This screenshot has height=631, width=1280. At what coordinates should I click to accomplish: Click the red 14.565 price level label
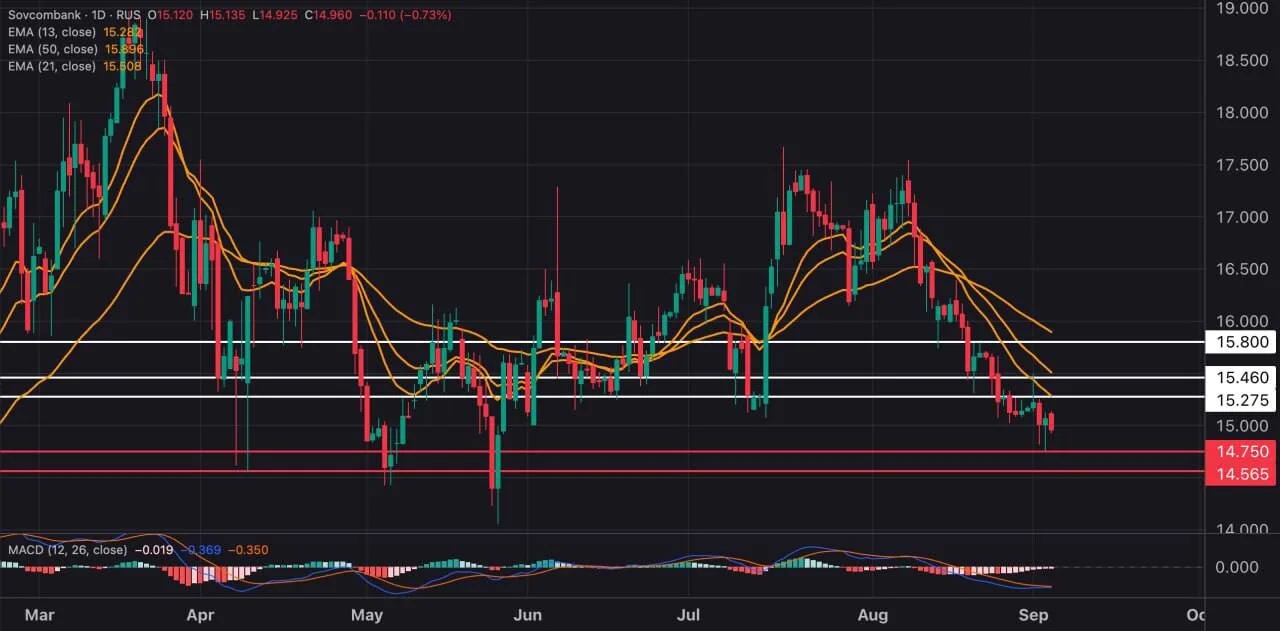point(1242,475)
